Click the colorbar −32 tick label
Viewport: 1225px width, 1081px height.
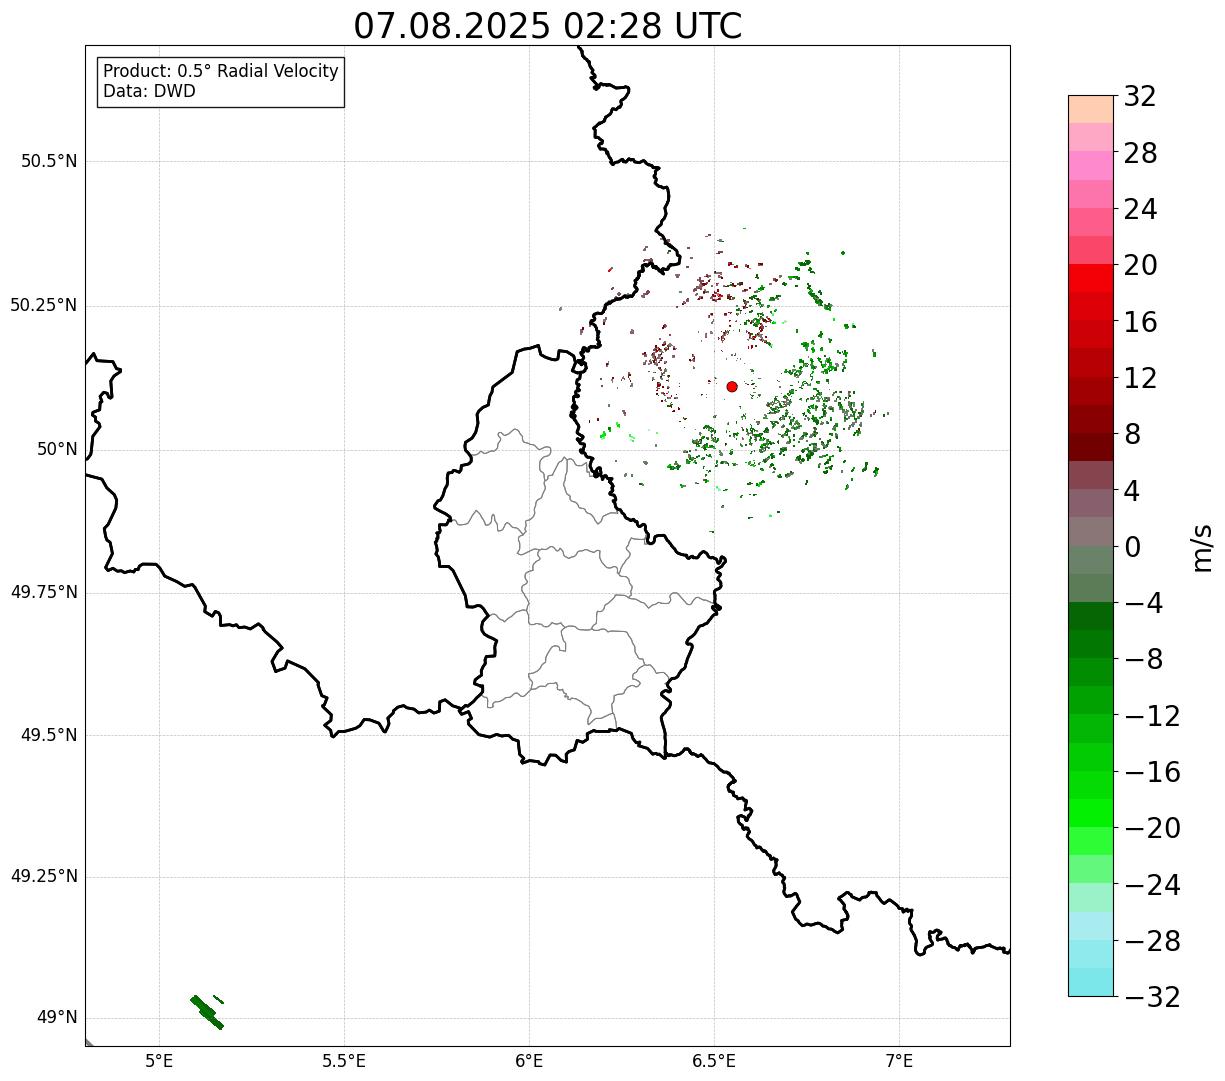click(1152, 997)
